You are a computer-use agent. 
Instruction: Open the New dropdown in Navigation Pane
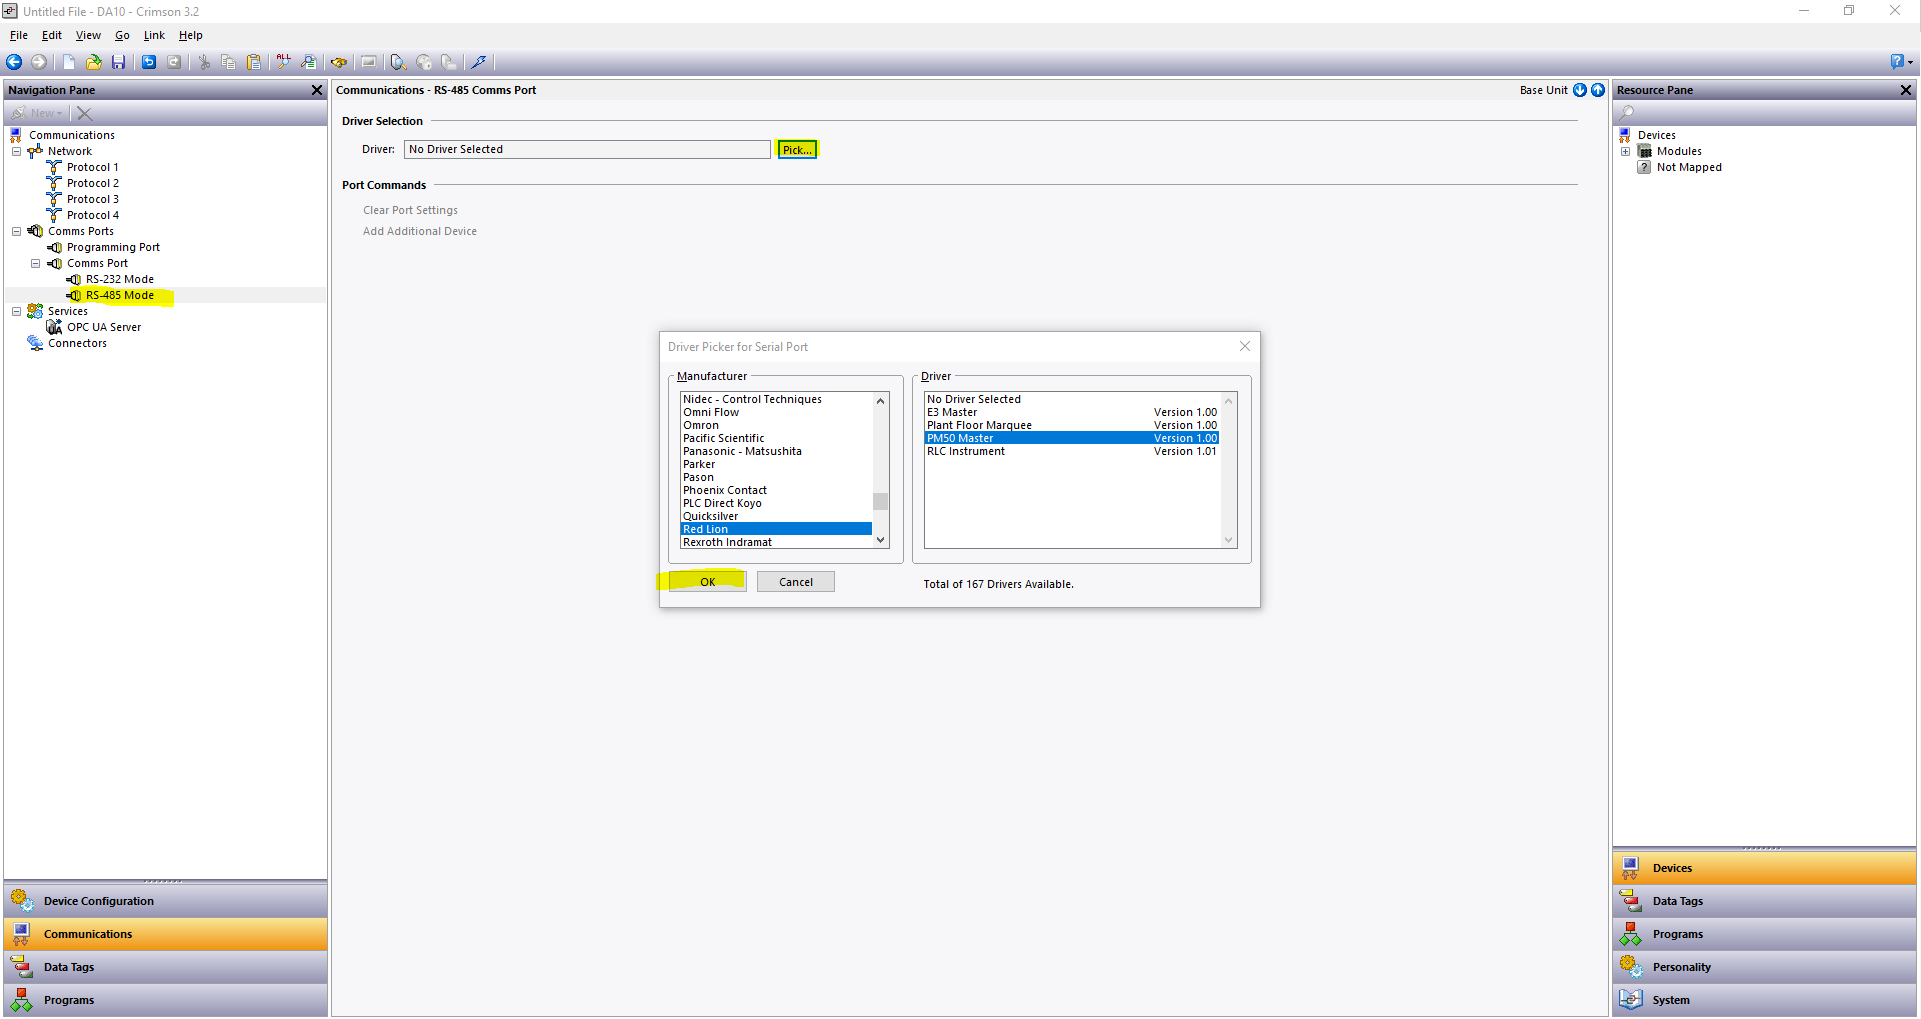click(38, 113)
